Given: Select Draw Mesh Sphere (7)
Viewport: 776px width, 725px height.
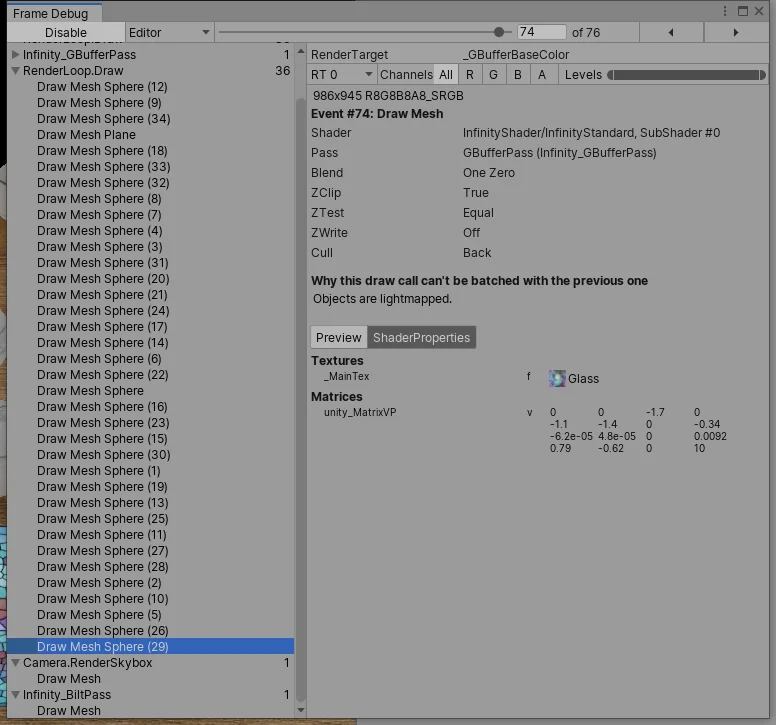Looking at the screenshot, I should click(x=151, y=215).
